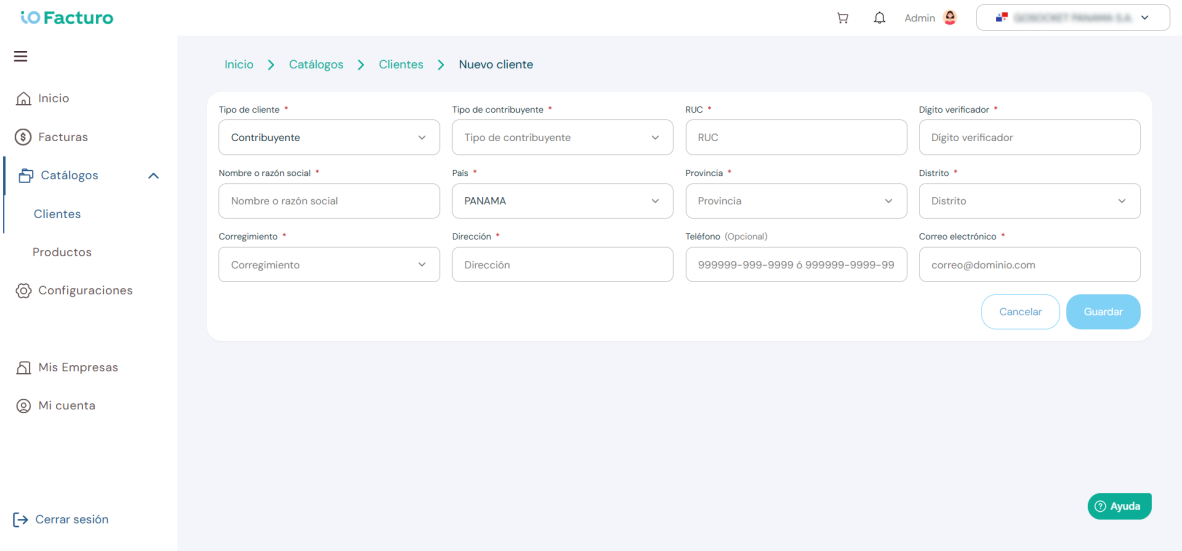Open the Tipo de cliente dropdown
1182x551 pixels.
pos(329,137)
